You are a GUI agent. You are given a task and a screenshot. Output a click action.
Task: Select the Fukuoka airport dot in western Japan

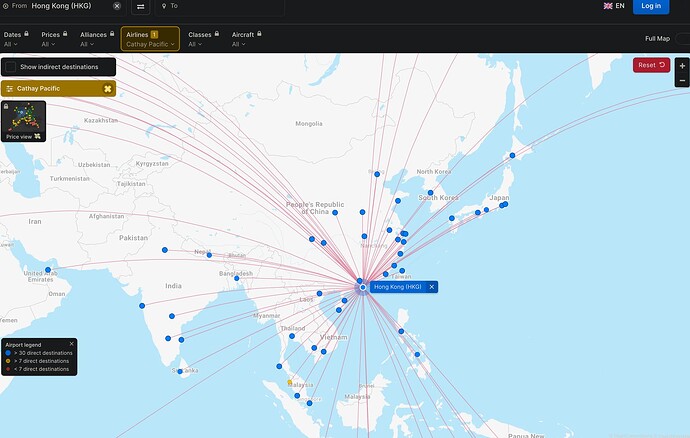click(x=451, y=218)
